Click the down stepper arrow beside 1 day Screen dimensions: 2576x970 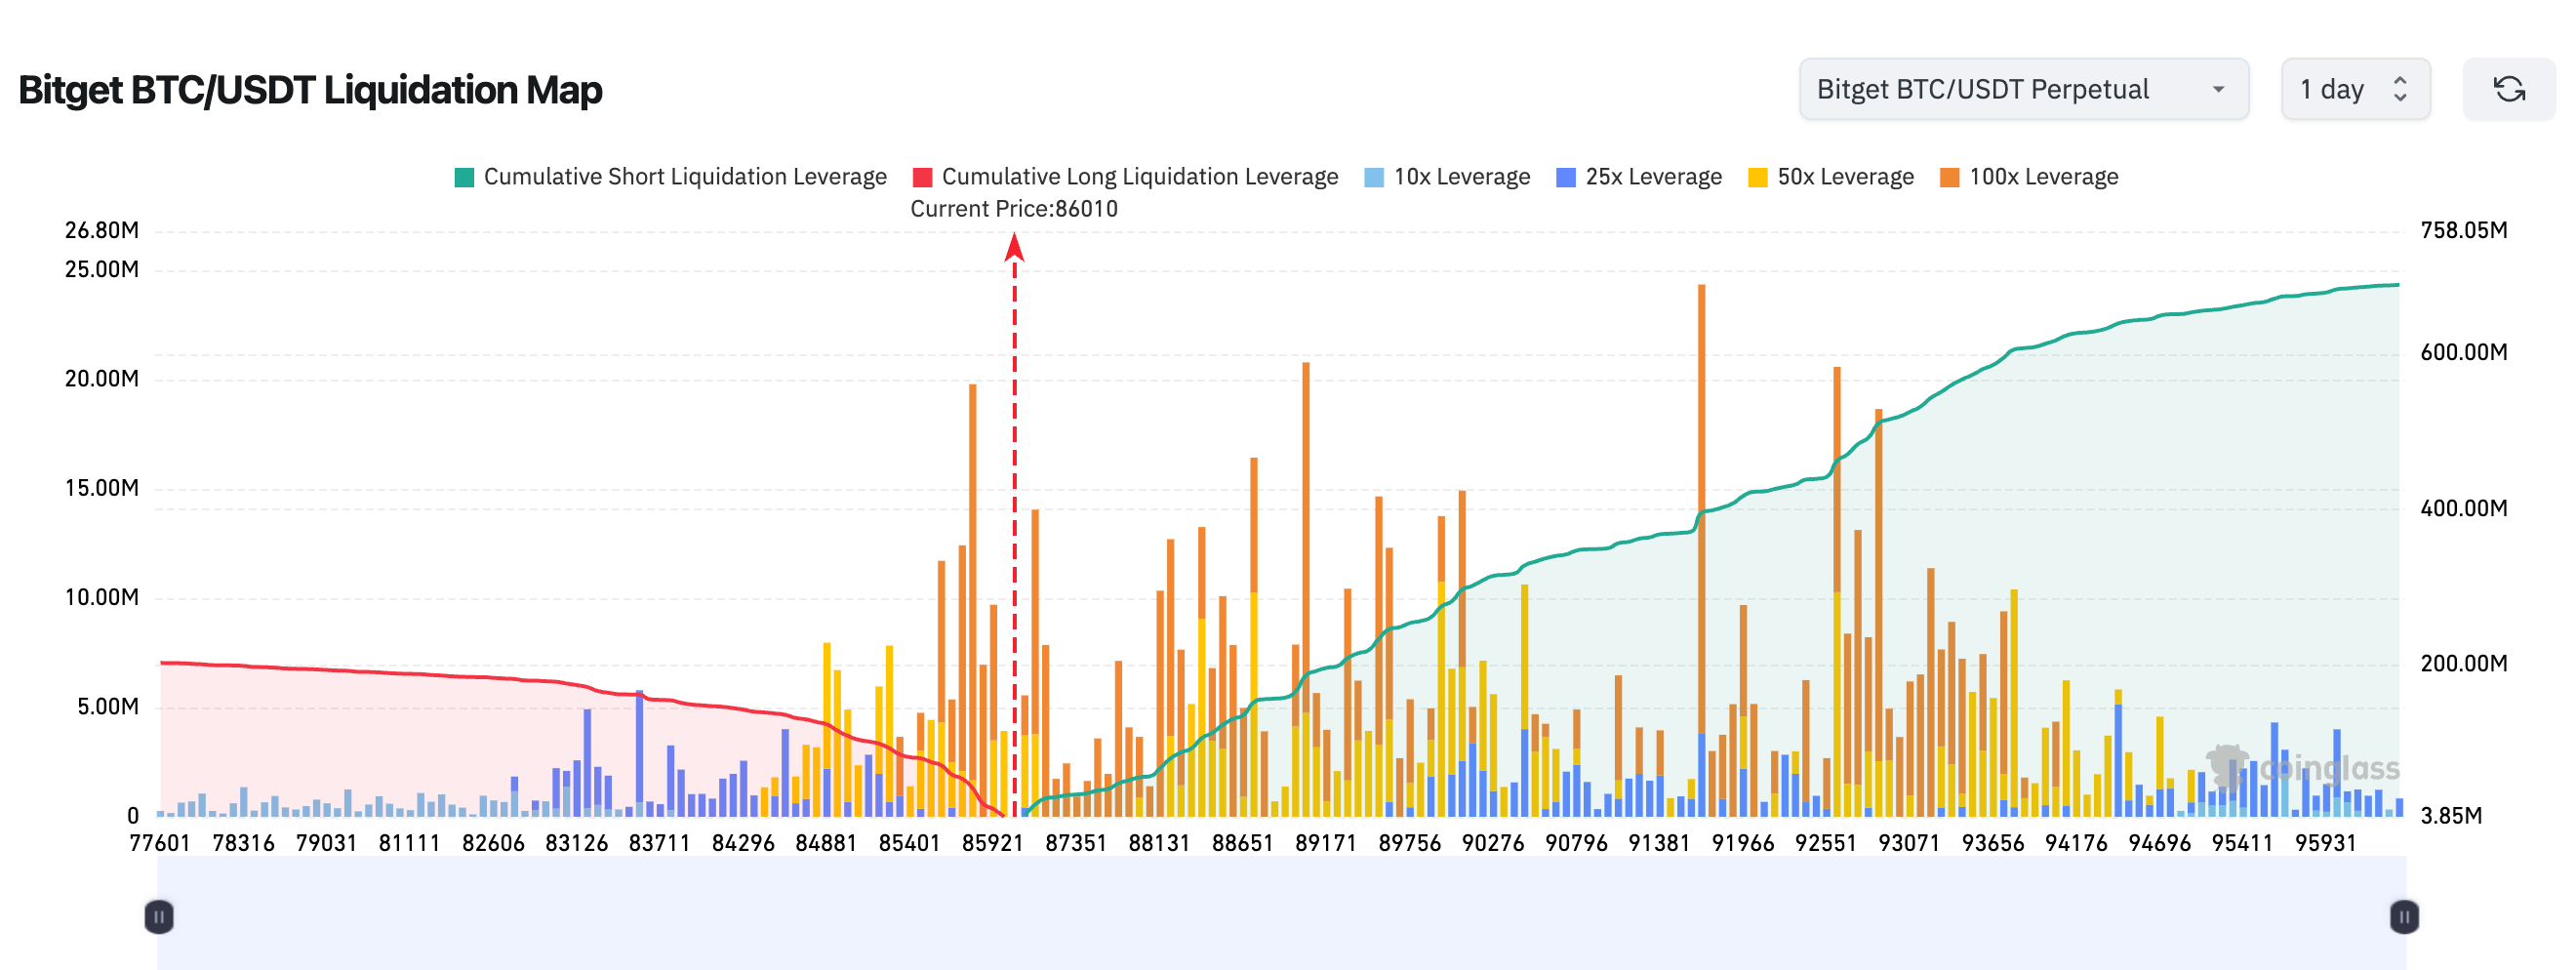(2402, 98)
